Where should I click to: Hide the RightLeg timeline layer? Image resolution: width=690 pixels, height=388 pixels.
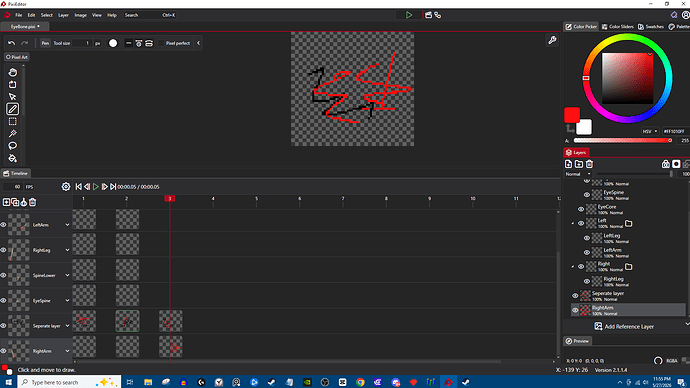pos(4,250)
